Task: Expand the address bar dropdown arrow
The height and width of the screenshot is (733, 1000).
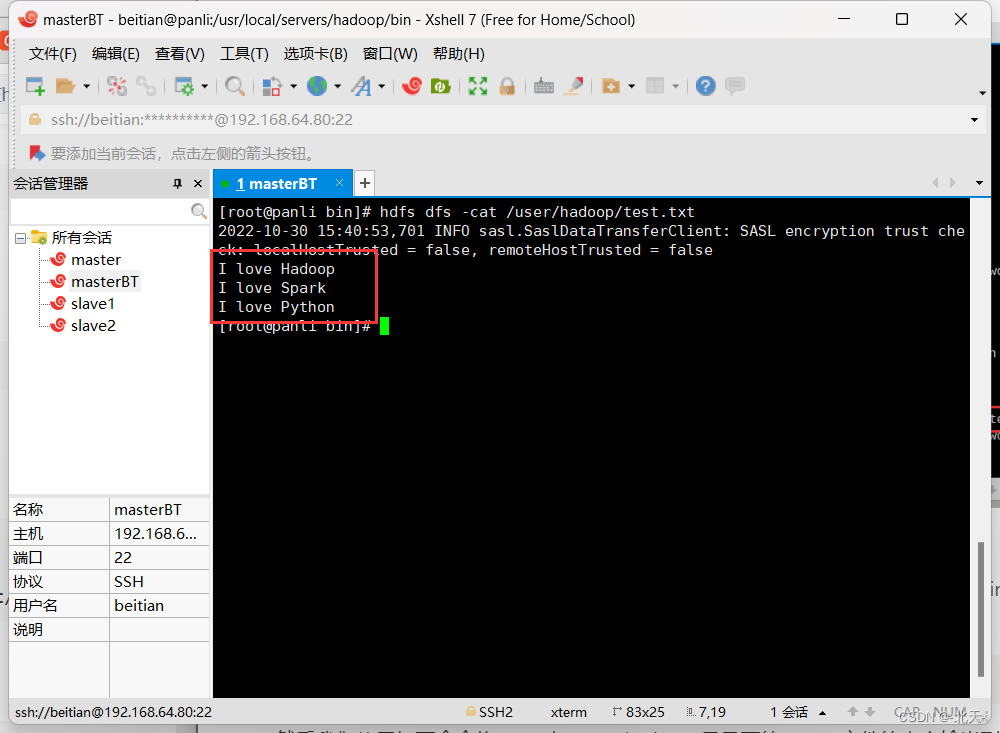Action: tap(974, 120)
